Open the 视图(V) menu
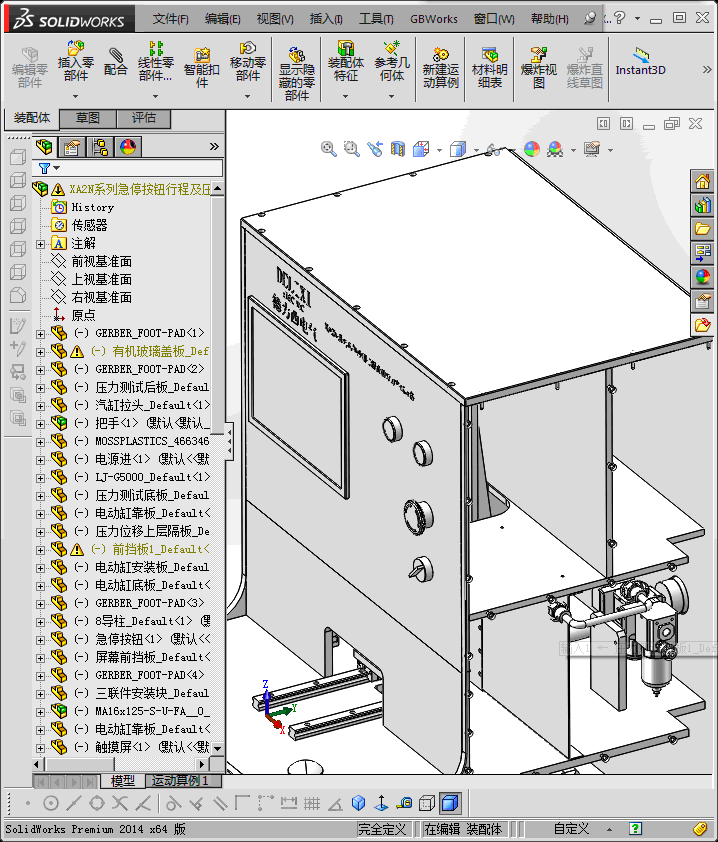Viewport: 718px width, 842px height. click(275, 19)
